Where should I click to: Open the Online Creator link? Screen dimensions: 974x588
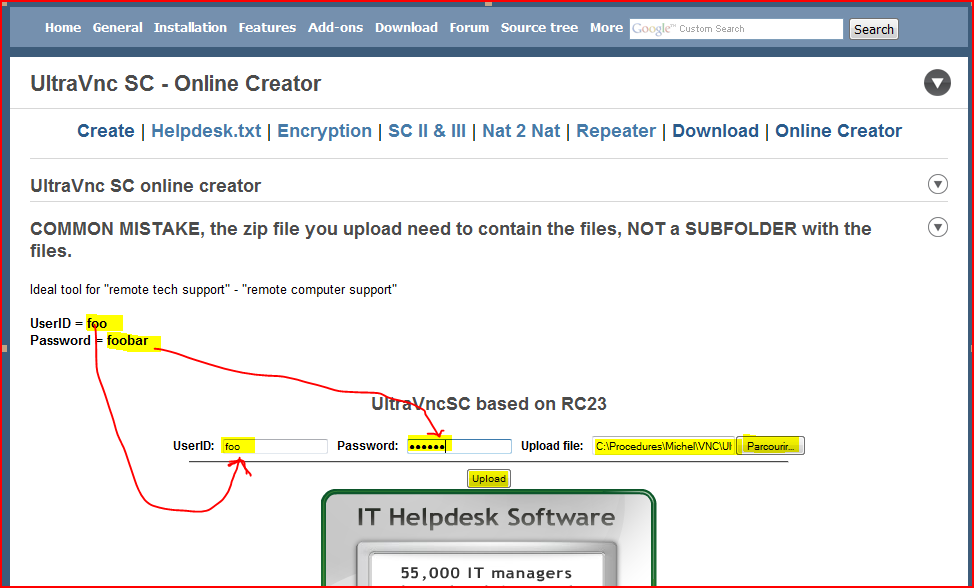pos(839,131)
